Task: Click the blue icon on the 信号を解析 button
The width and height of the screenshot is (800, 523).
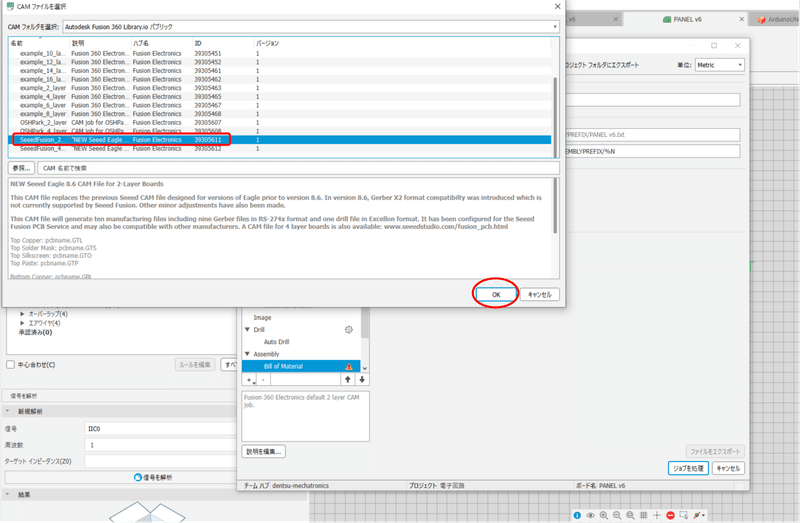Action: click(x=138, y=477)
